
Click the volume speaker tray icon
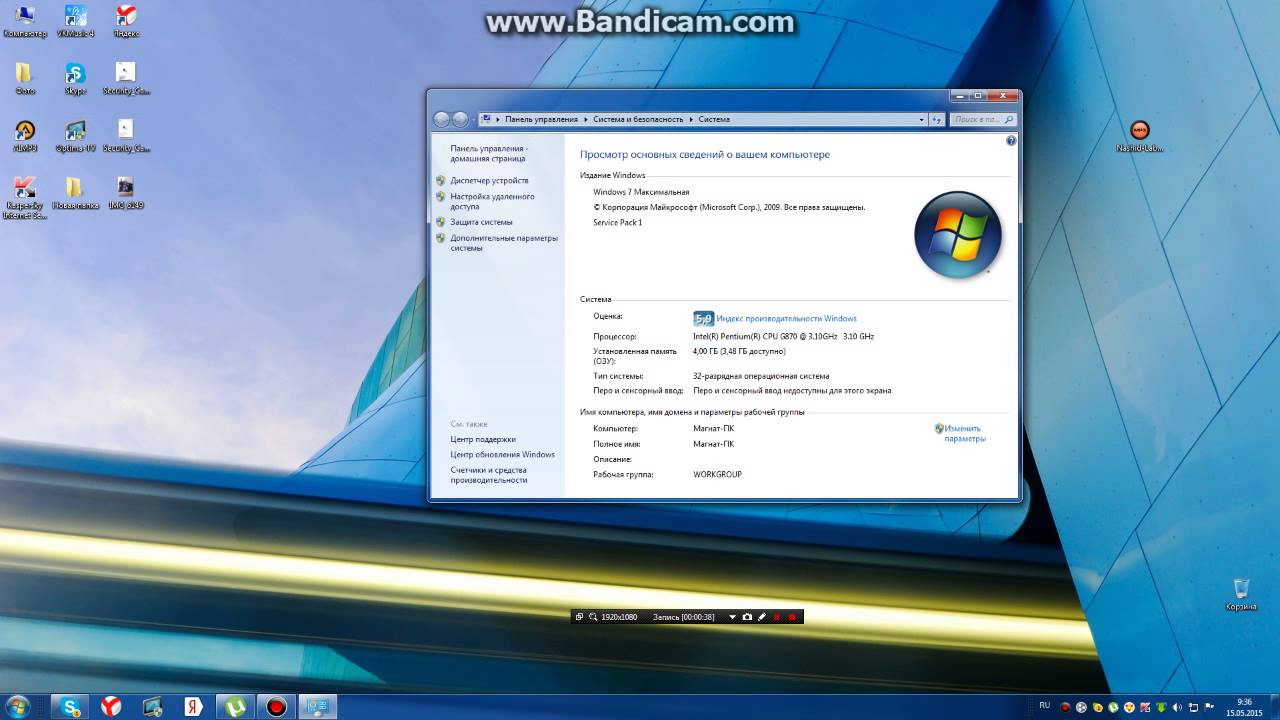pos(1176,707)
